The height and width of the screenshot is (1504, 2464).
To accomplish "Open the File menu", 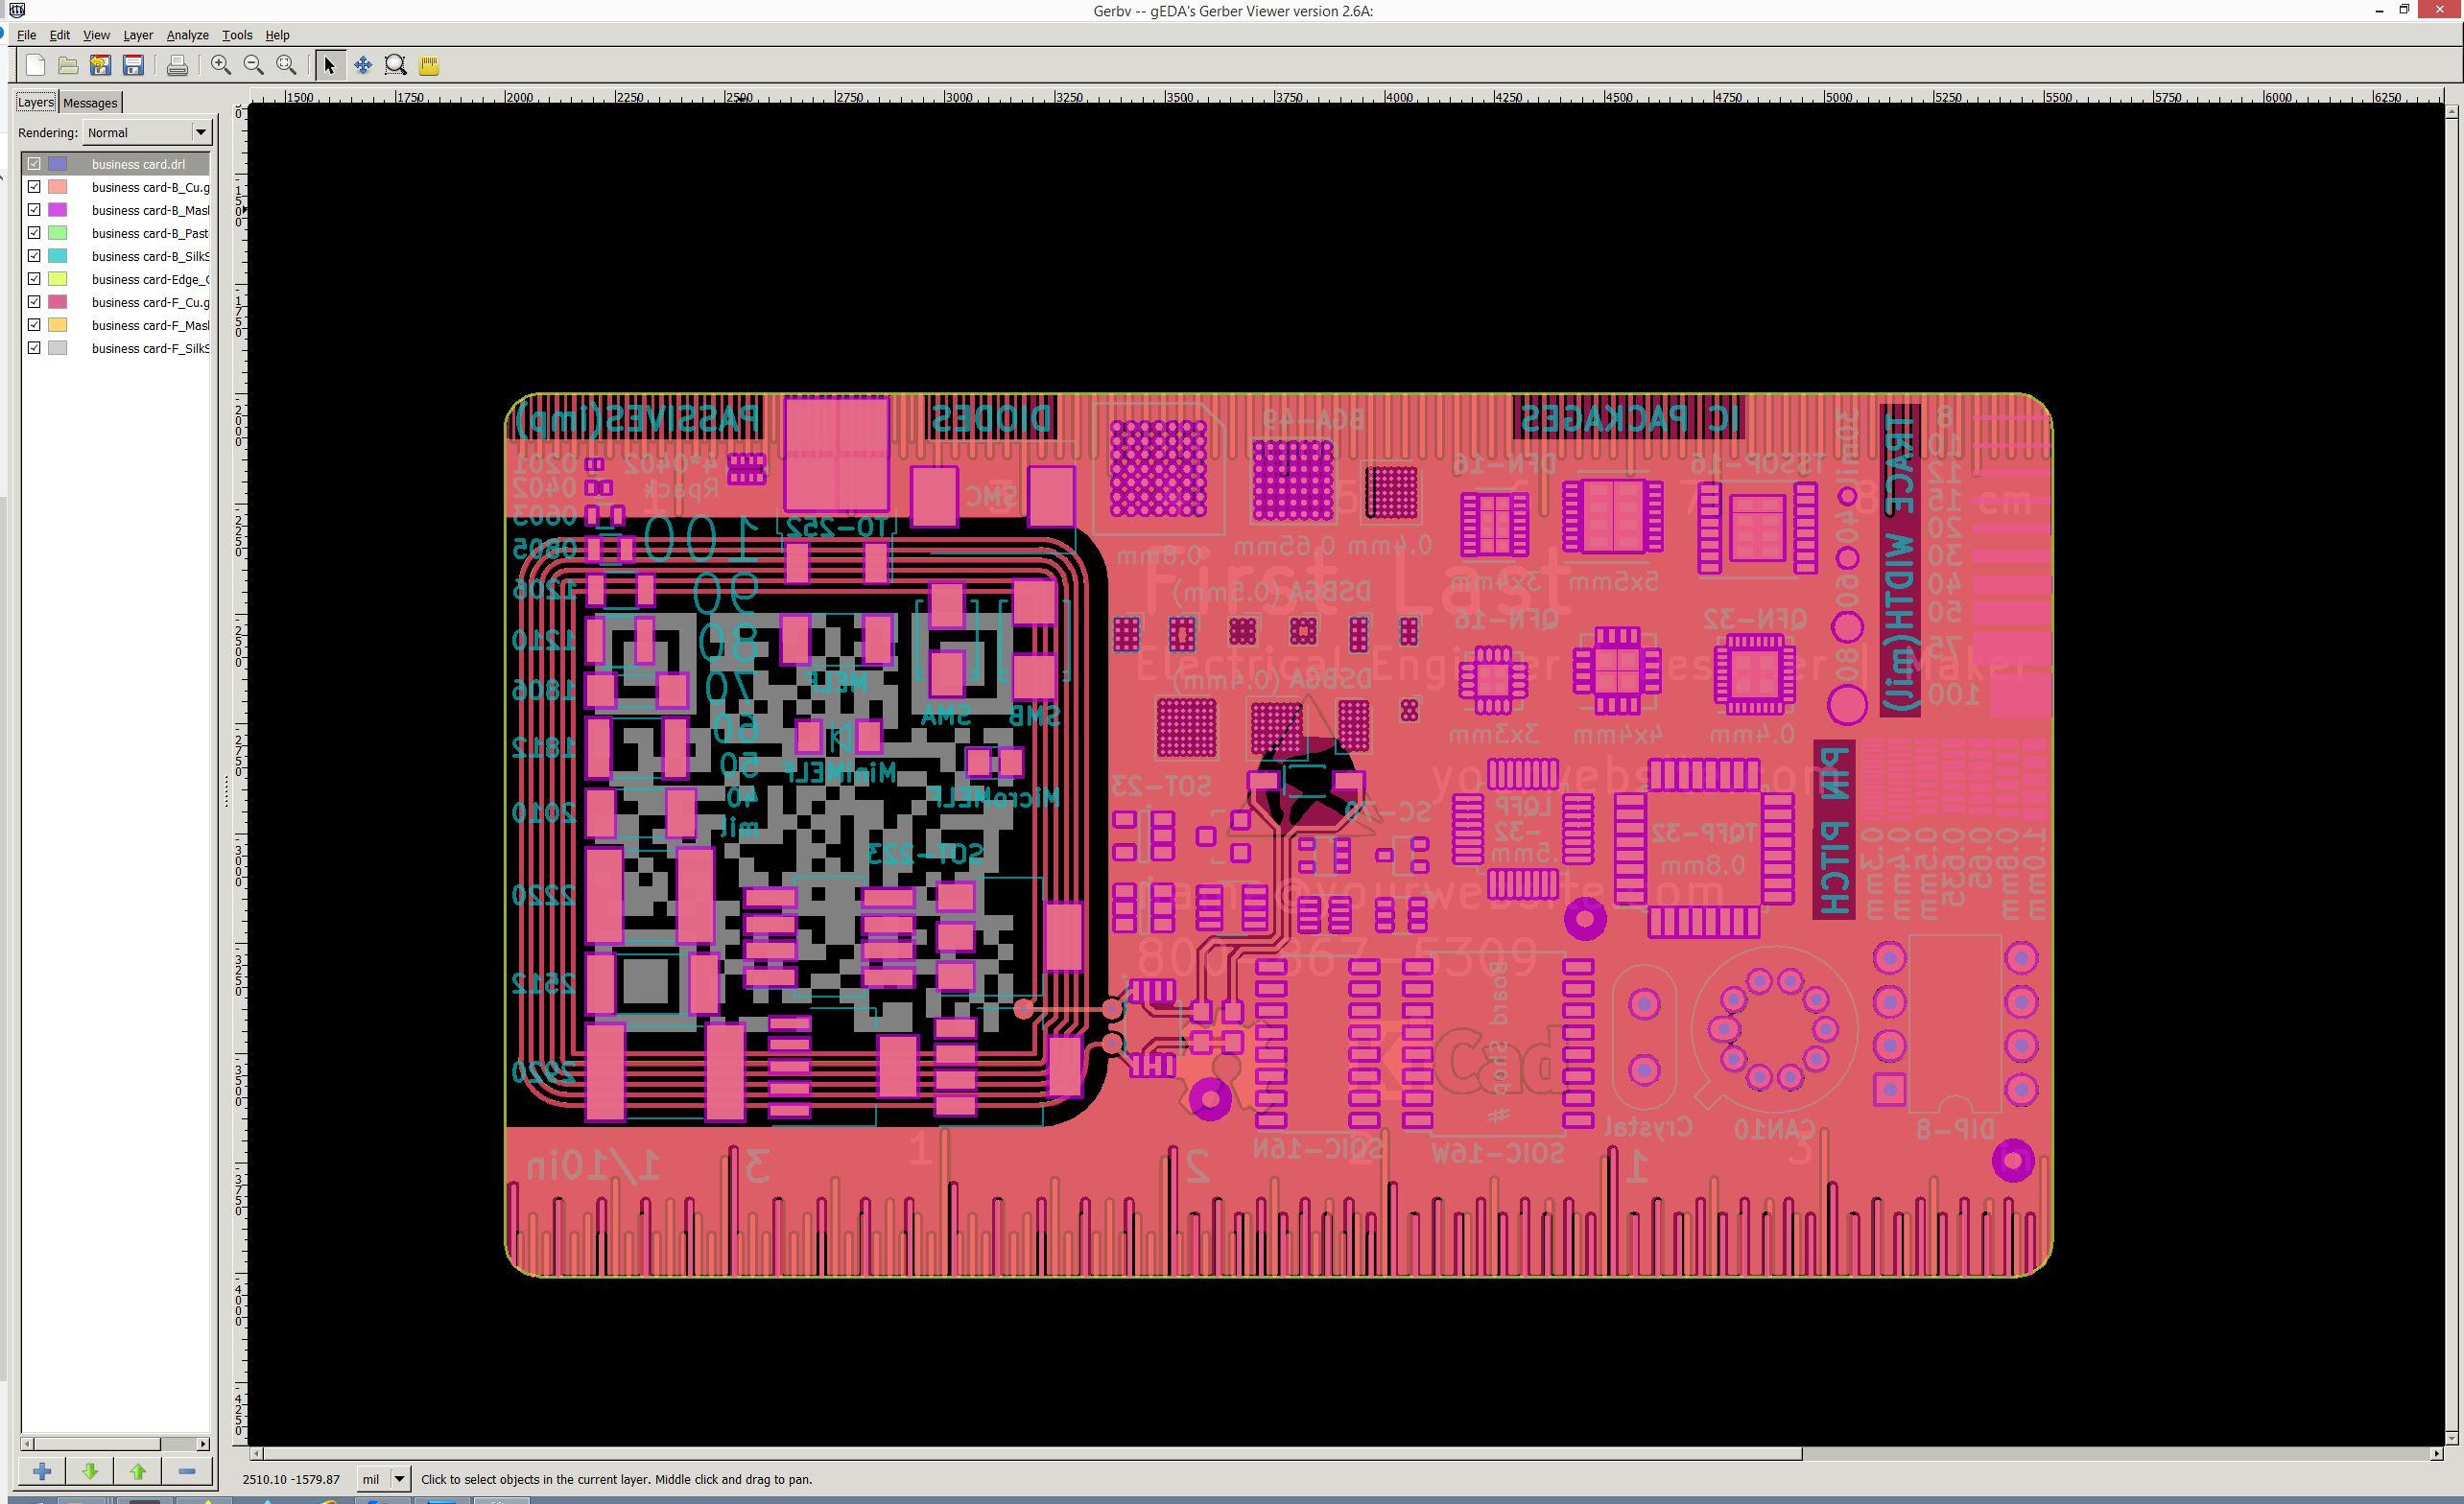I will [27, 35].
